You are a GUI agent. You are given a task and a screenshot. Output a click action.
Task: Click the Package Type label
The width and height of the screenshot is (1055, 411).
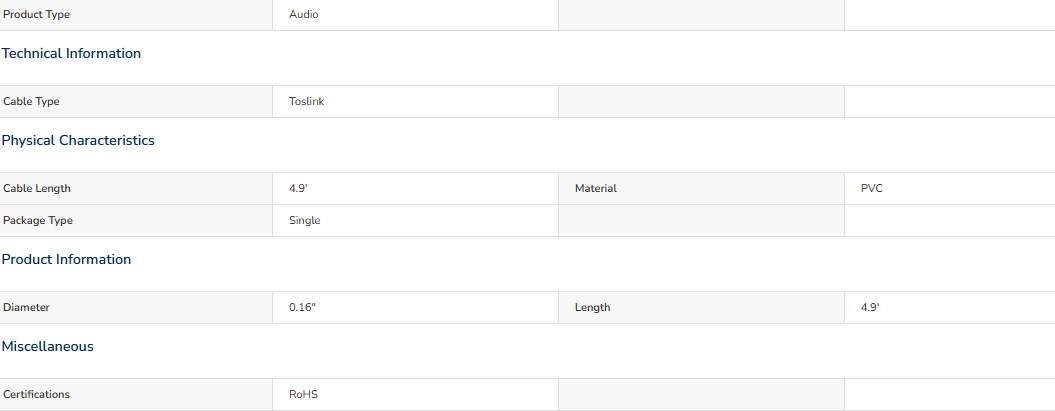(38, 221)
